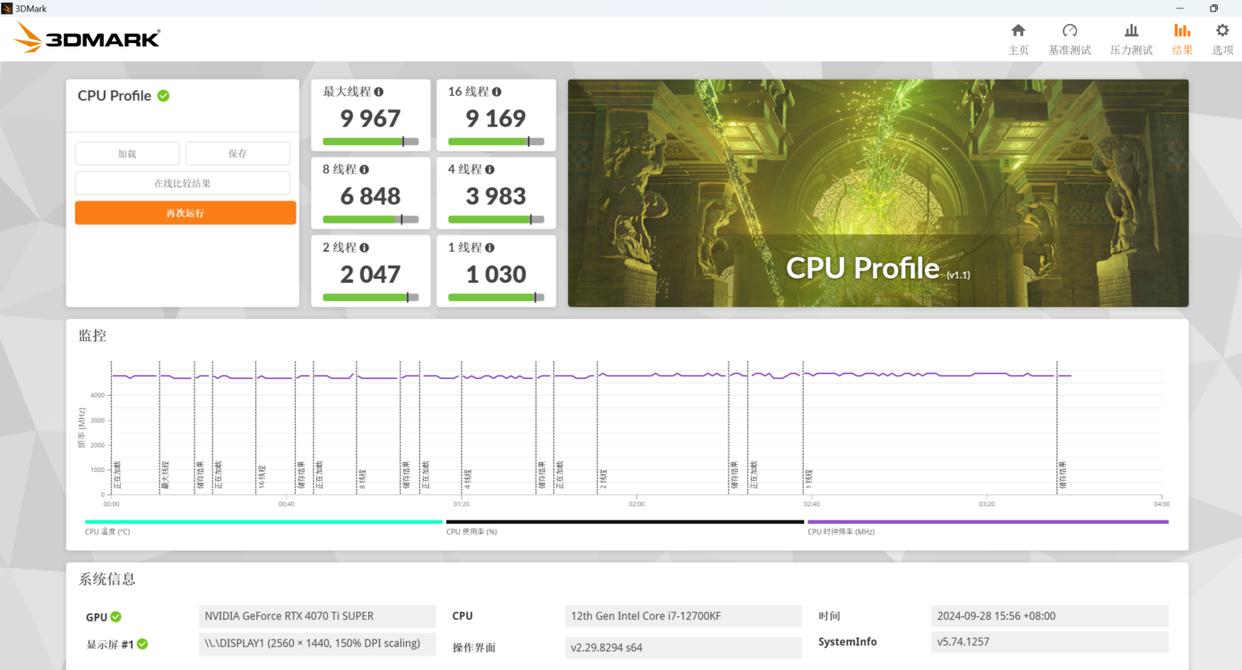The width and height of the screenshot is (1242, 670).
Task: Click the purple clock frequency graph line
Action: pyautogui.click(x=590, y=376)
